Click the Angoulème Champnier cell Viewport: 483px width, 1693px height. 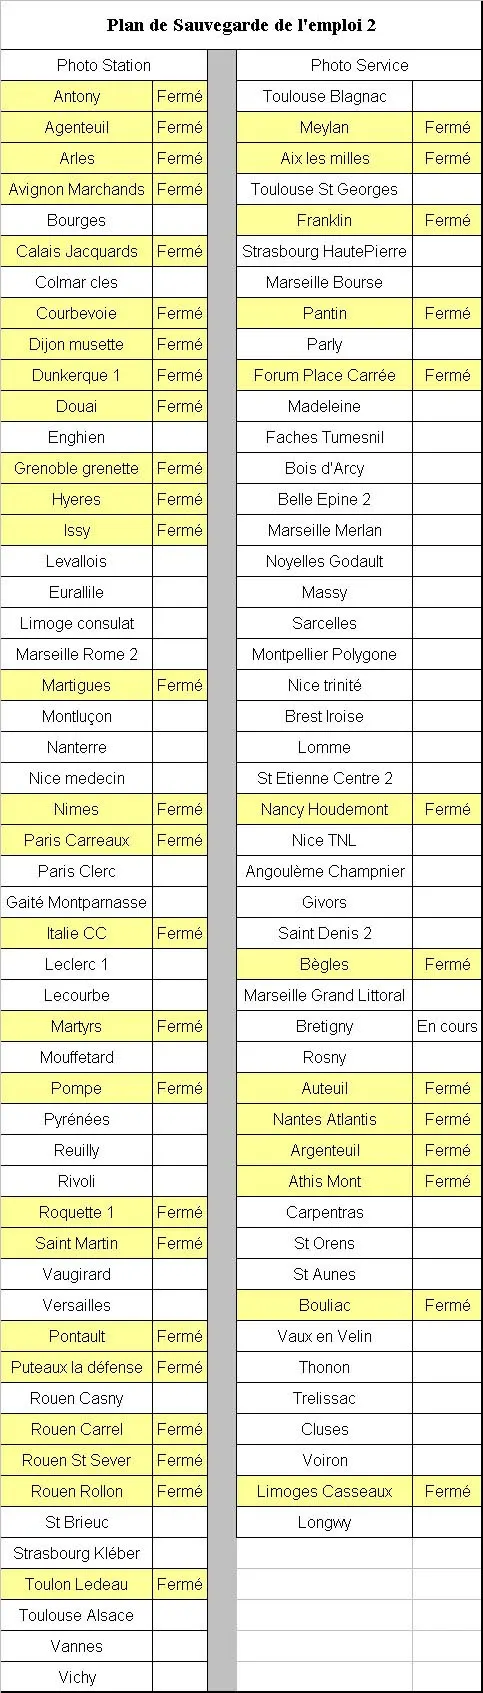[324, 871]
